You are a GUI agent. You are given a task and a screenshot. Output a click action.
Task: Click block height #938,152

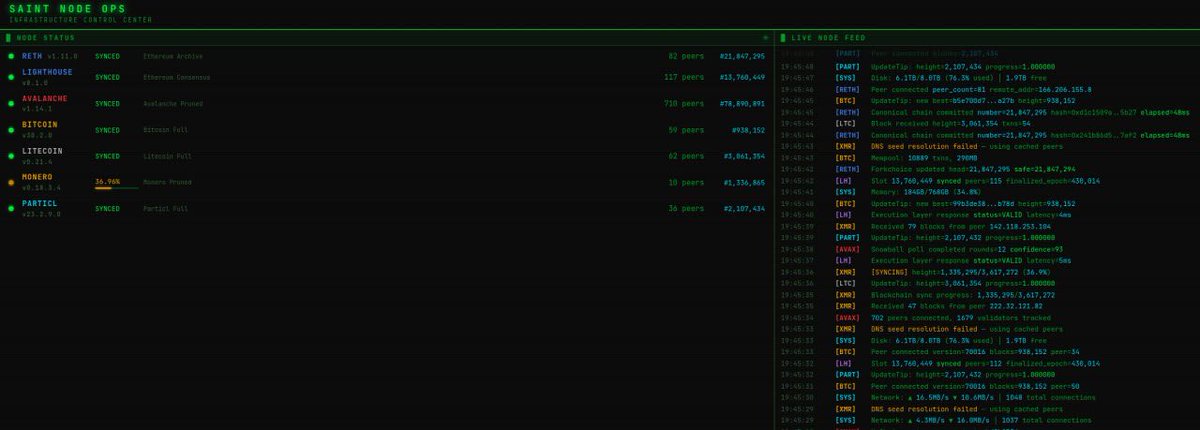(x=748, y=130)
